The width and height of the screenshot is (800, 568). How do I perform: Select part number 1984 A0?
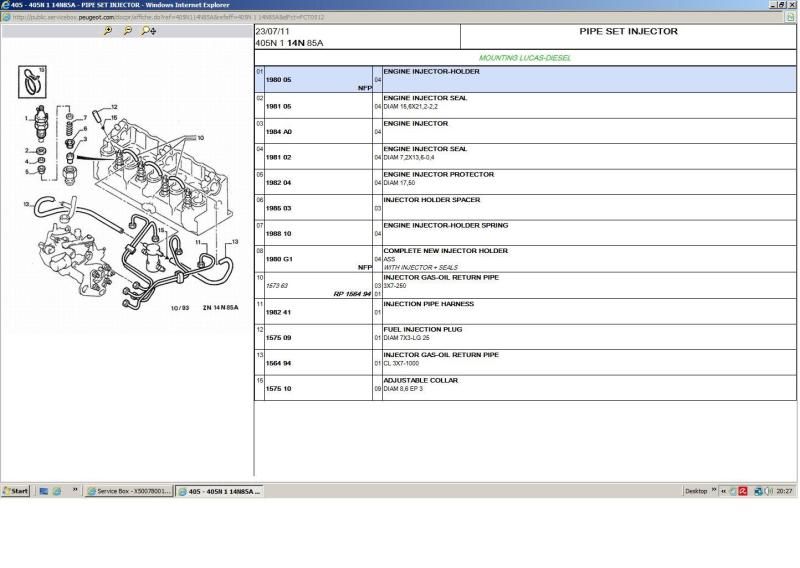click(279, 132)
